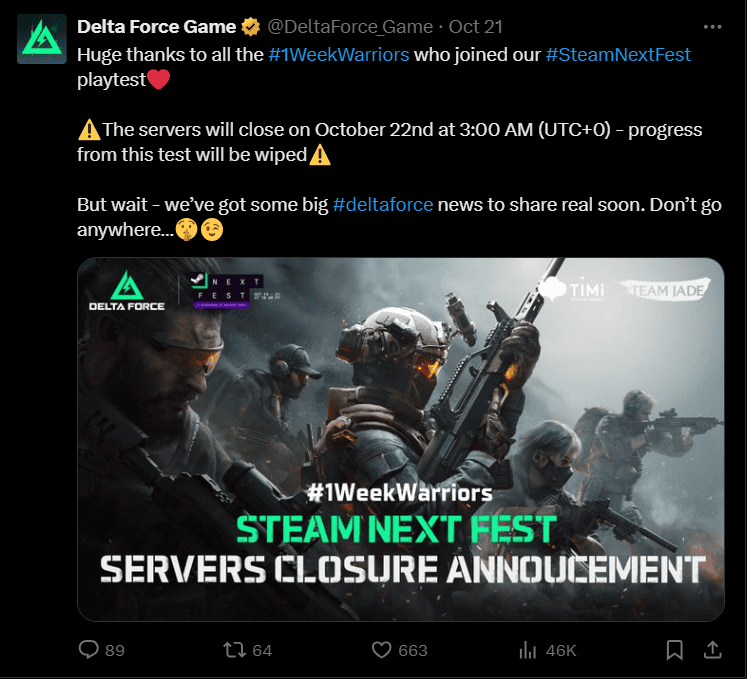The width and height of the screenshot is (747, 679).
Task: Repost the server closure tweet
Action: [234, 650]
